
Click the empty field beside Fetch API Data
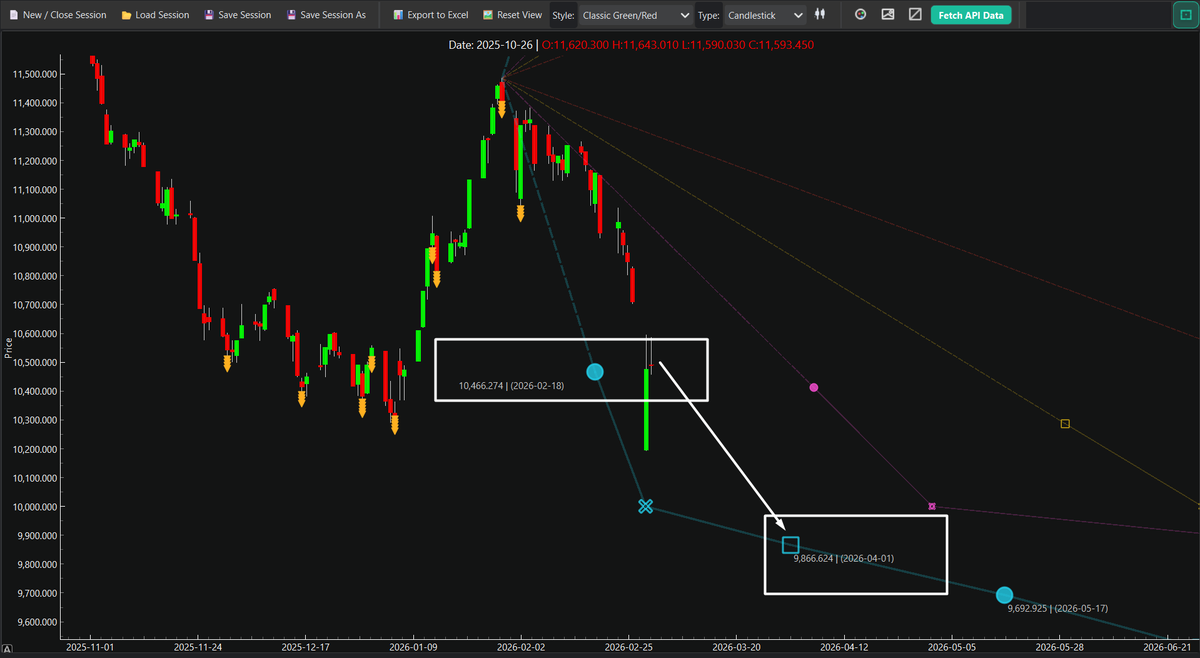(1096, 15)
